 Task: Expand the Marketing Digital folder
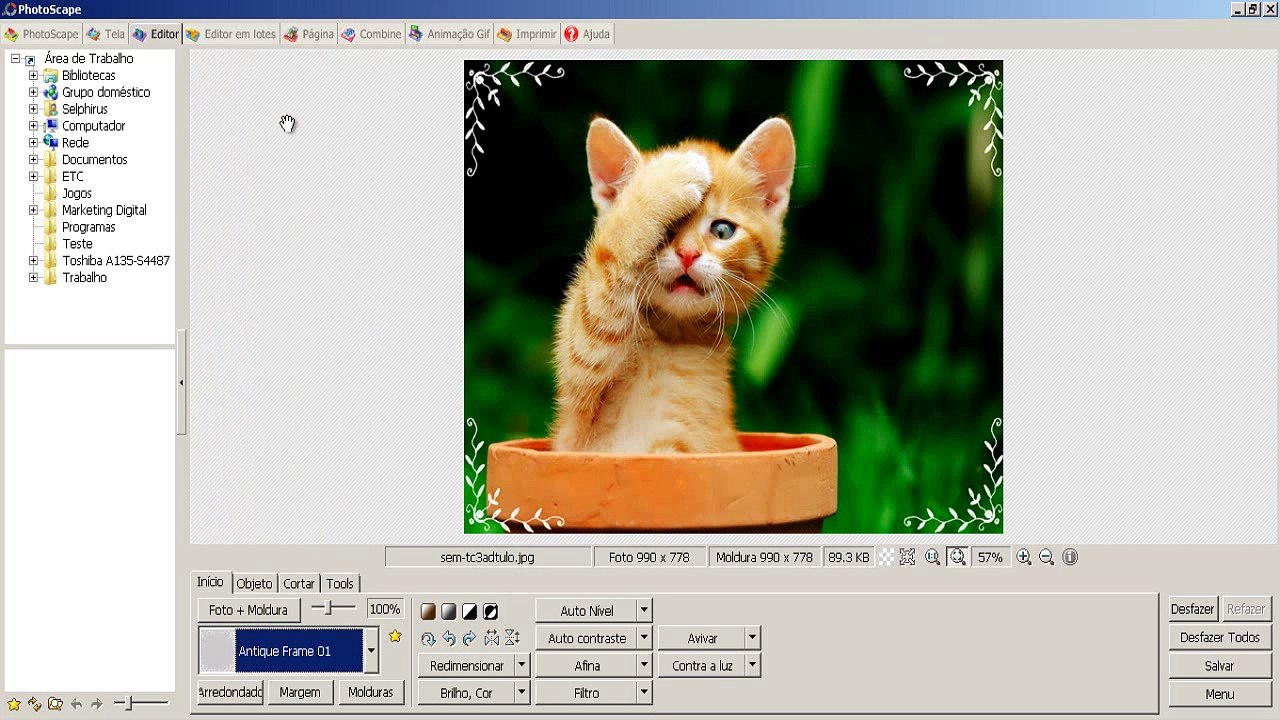pos(33,210)
